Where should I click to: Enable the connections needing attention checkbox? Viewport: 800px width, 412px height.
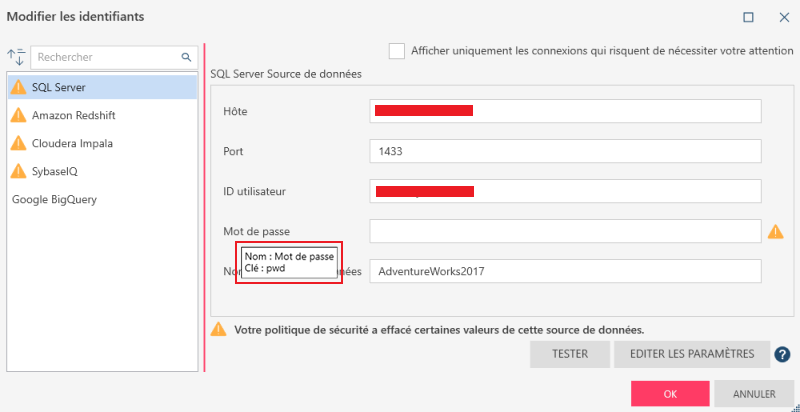[397, 51]
